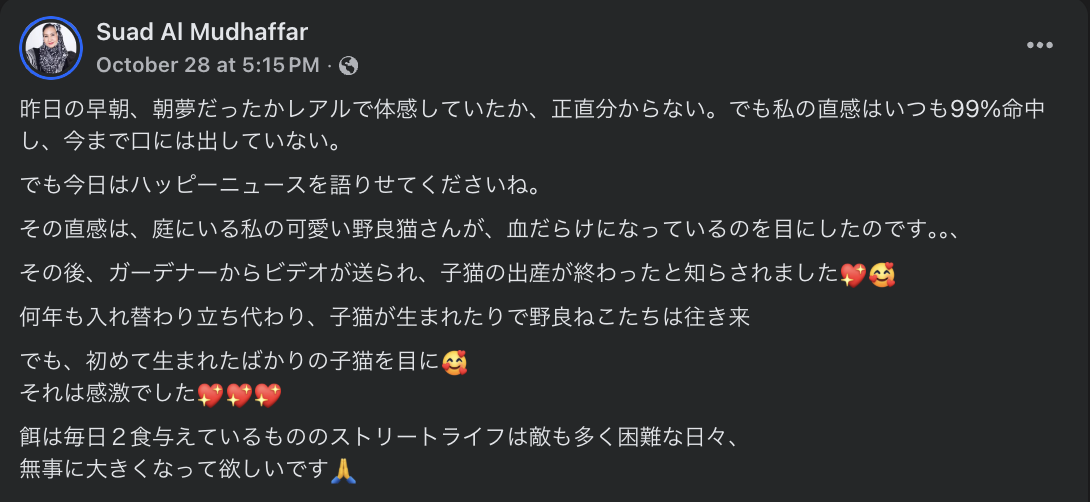This screenshot has width=1090, height=502.
Task: Click the folded hands emoji at post end
Action: (343, 468)
